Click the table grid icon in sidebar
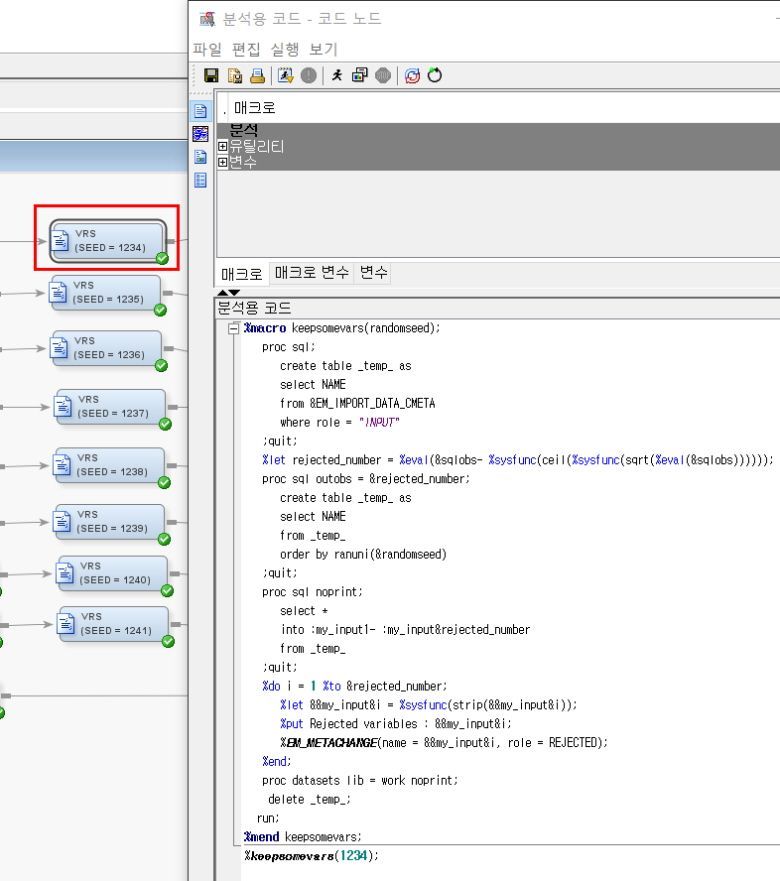 tap(200, 180)
